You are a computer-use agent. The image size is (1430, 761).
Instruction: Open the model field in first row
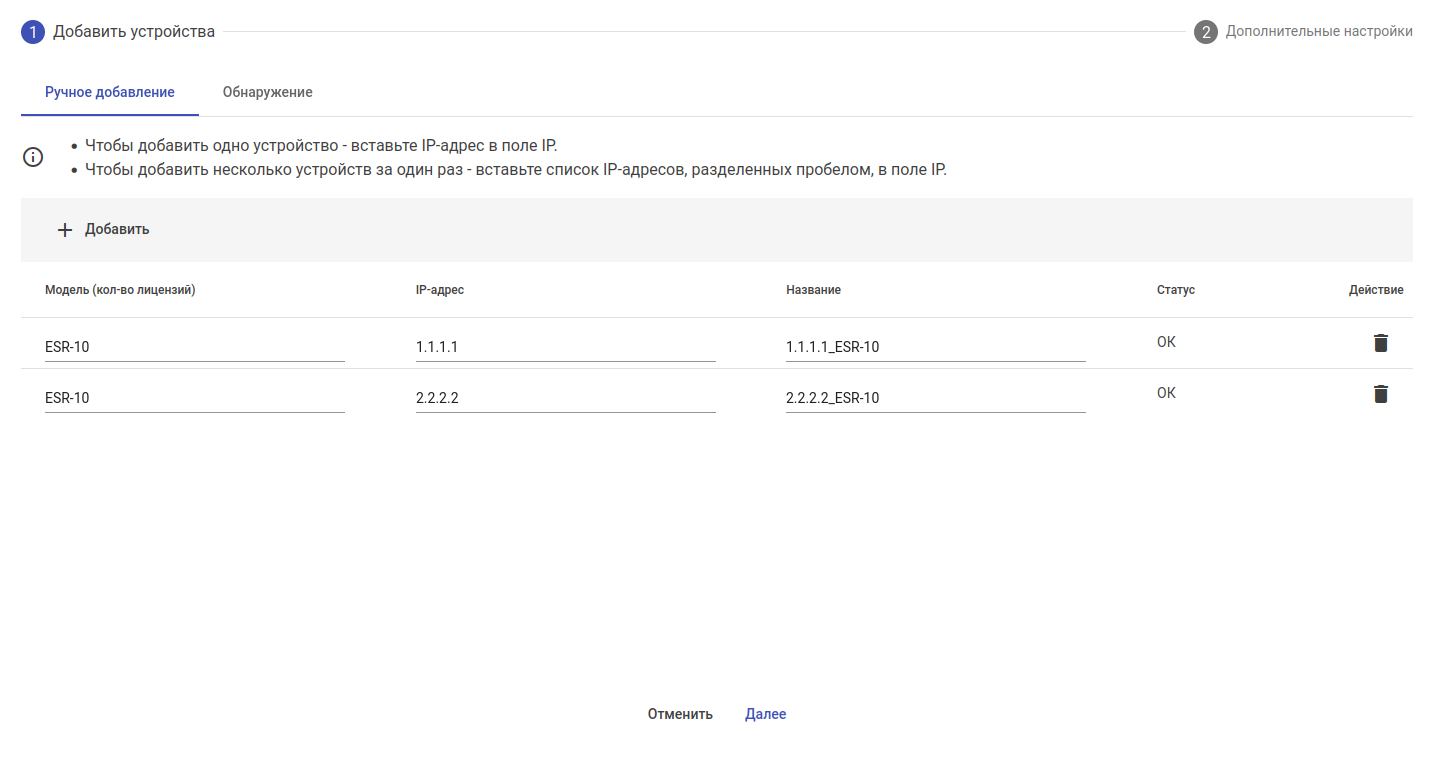pyautogui.click(x=195, y=347)
